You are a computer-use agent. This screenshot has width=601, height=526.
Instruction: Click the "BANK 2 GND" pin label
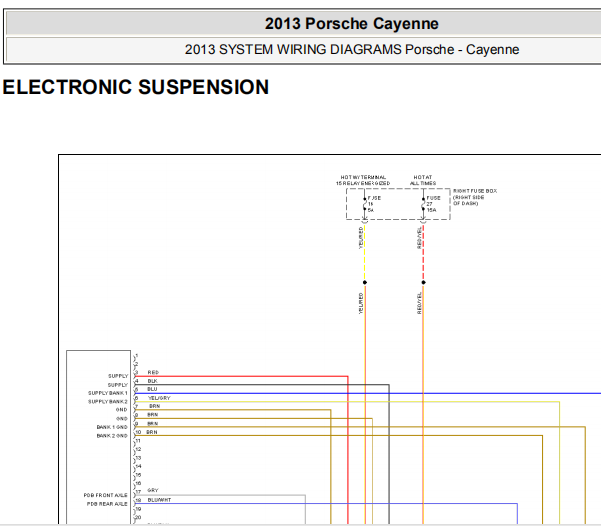(x=112, y=436)
